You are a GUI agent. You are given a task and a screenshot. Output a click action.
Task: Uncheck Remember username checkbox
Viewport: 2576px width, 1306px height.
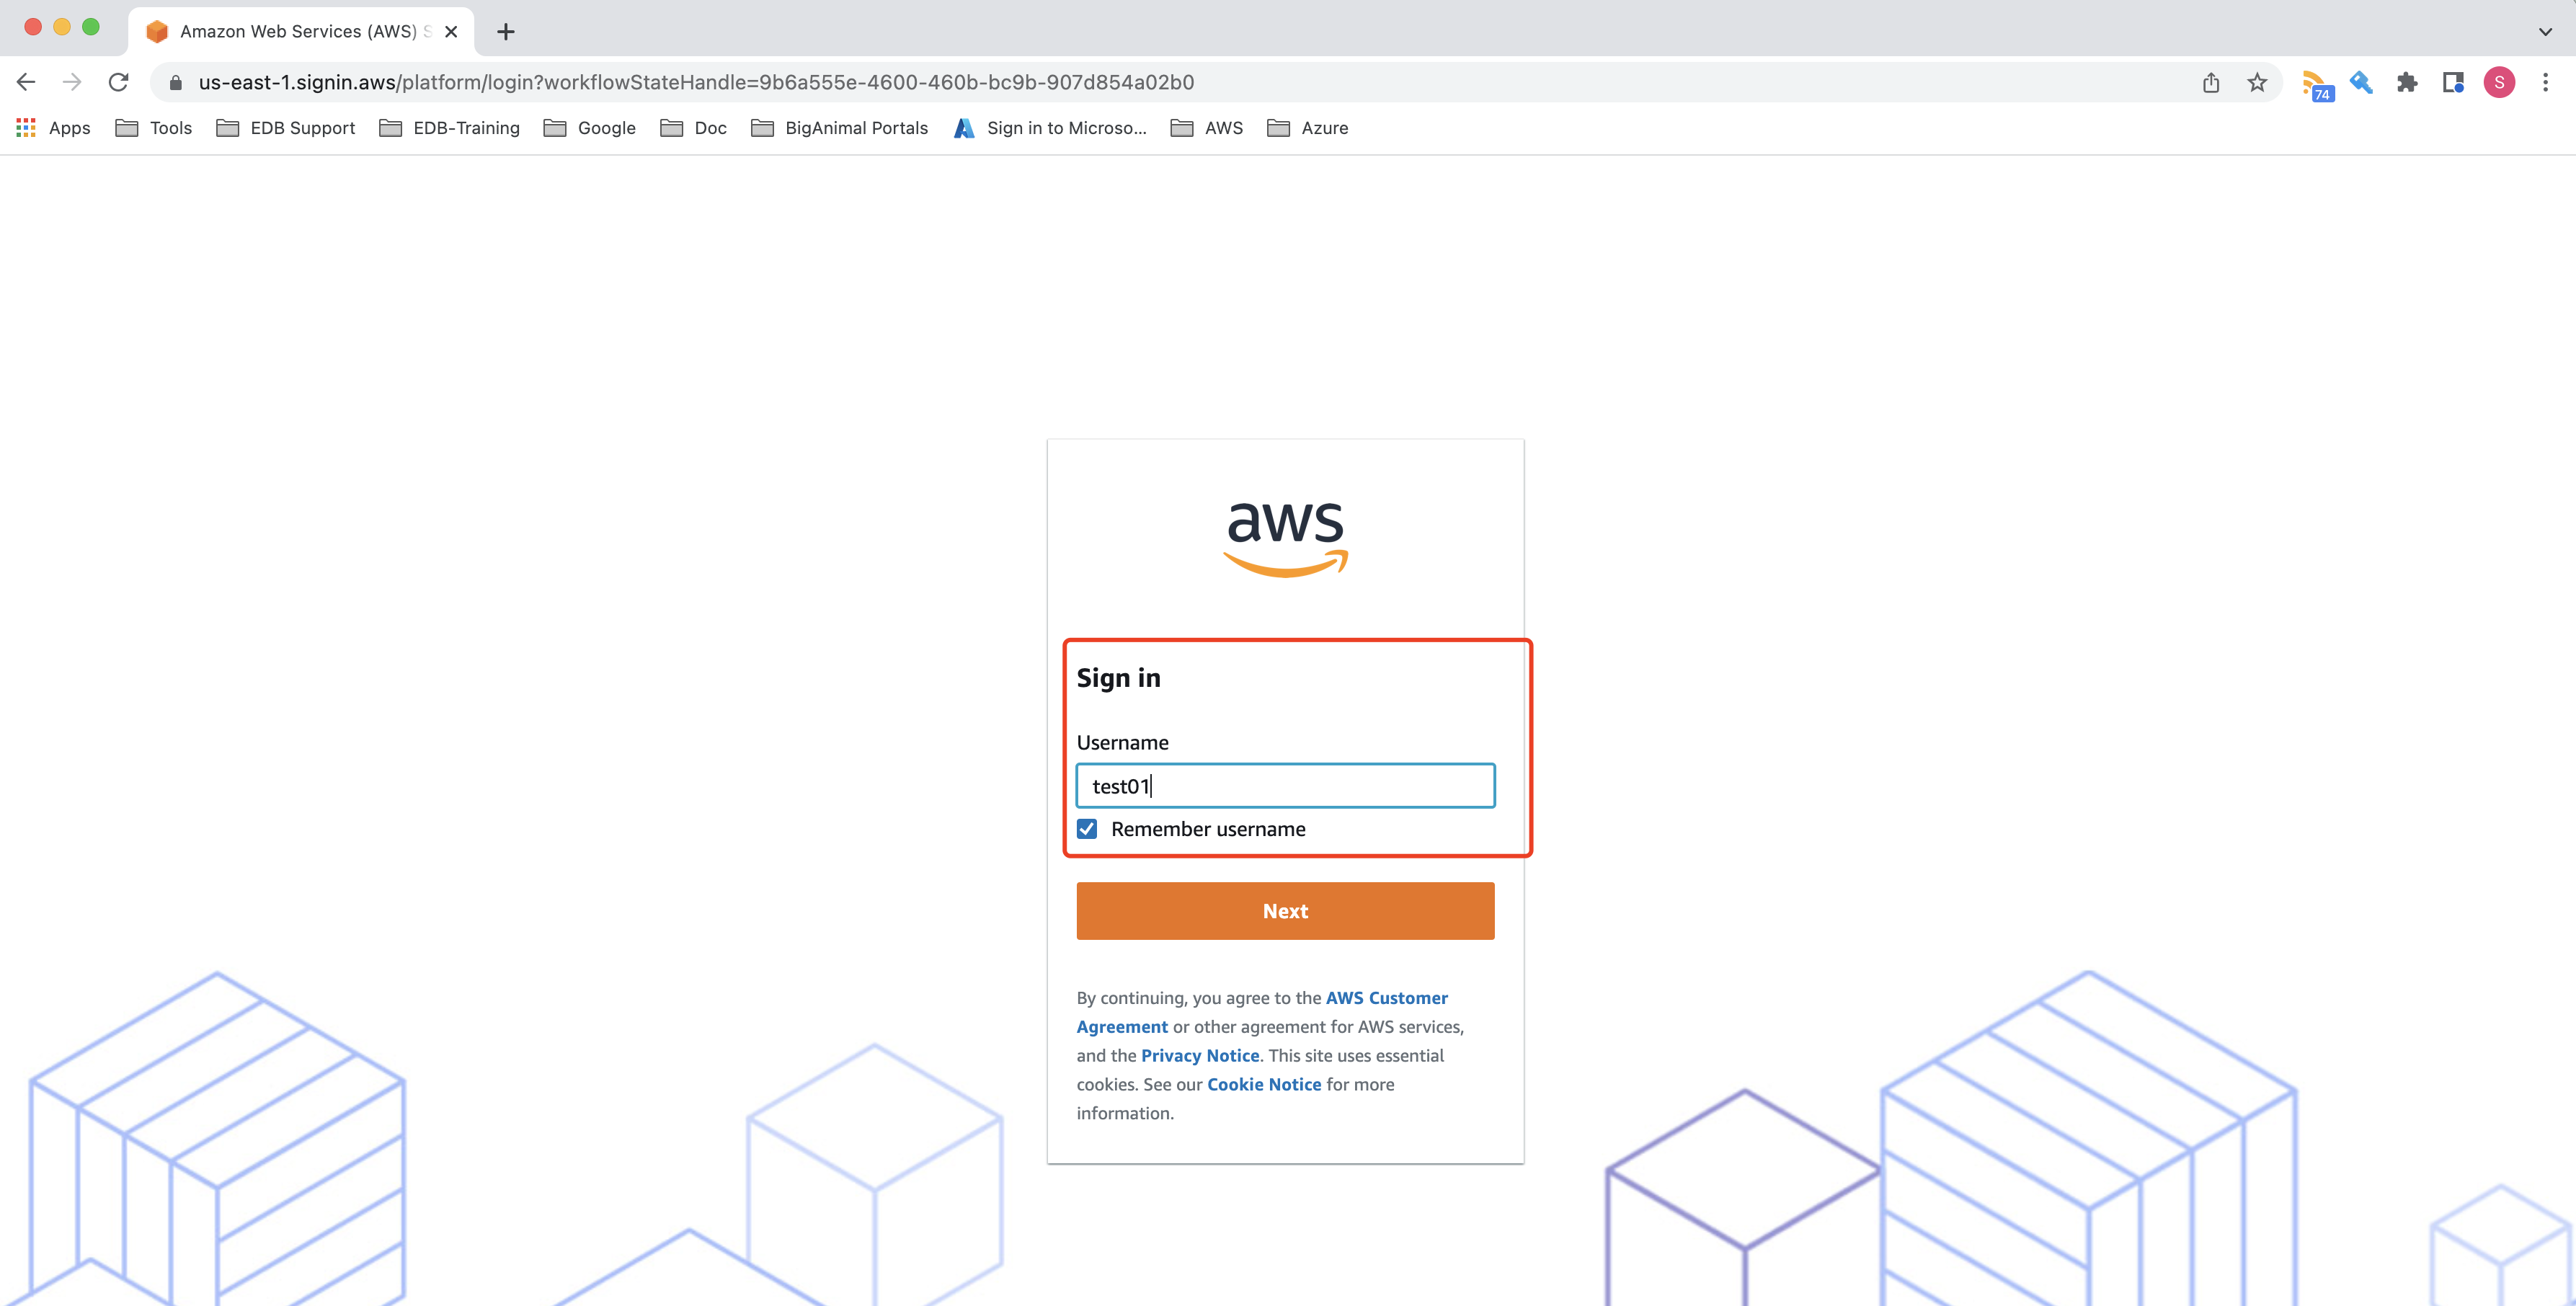click(1087, 829)
